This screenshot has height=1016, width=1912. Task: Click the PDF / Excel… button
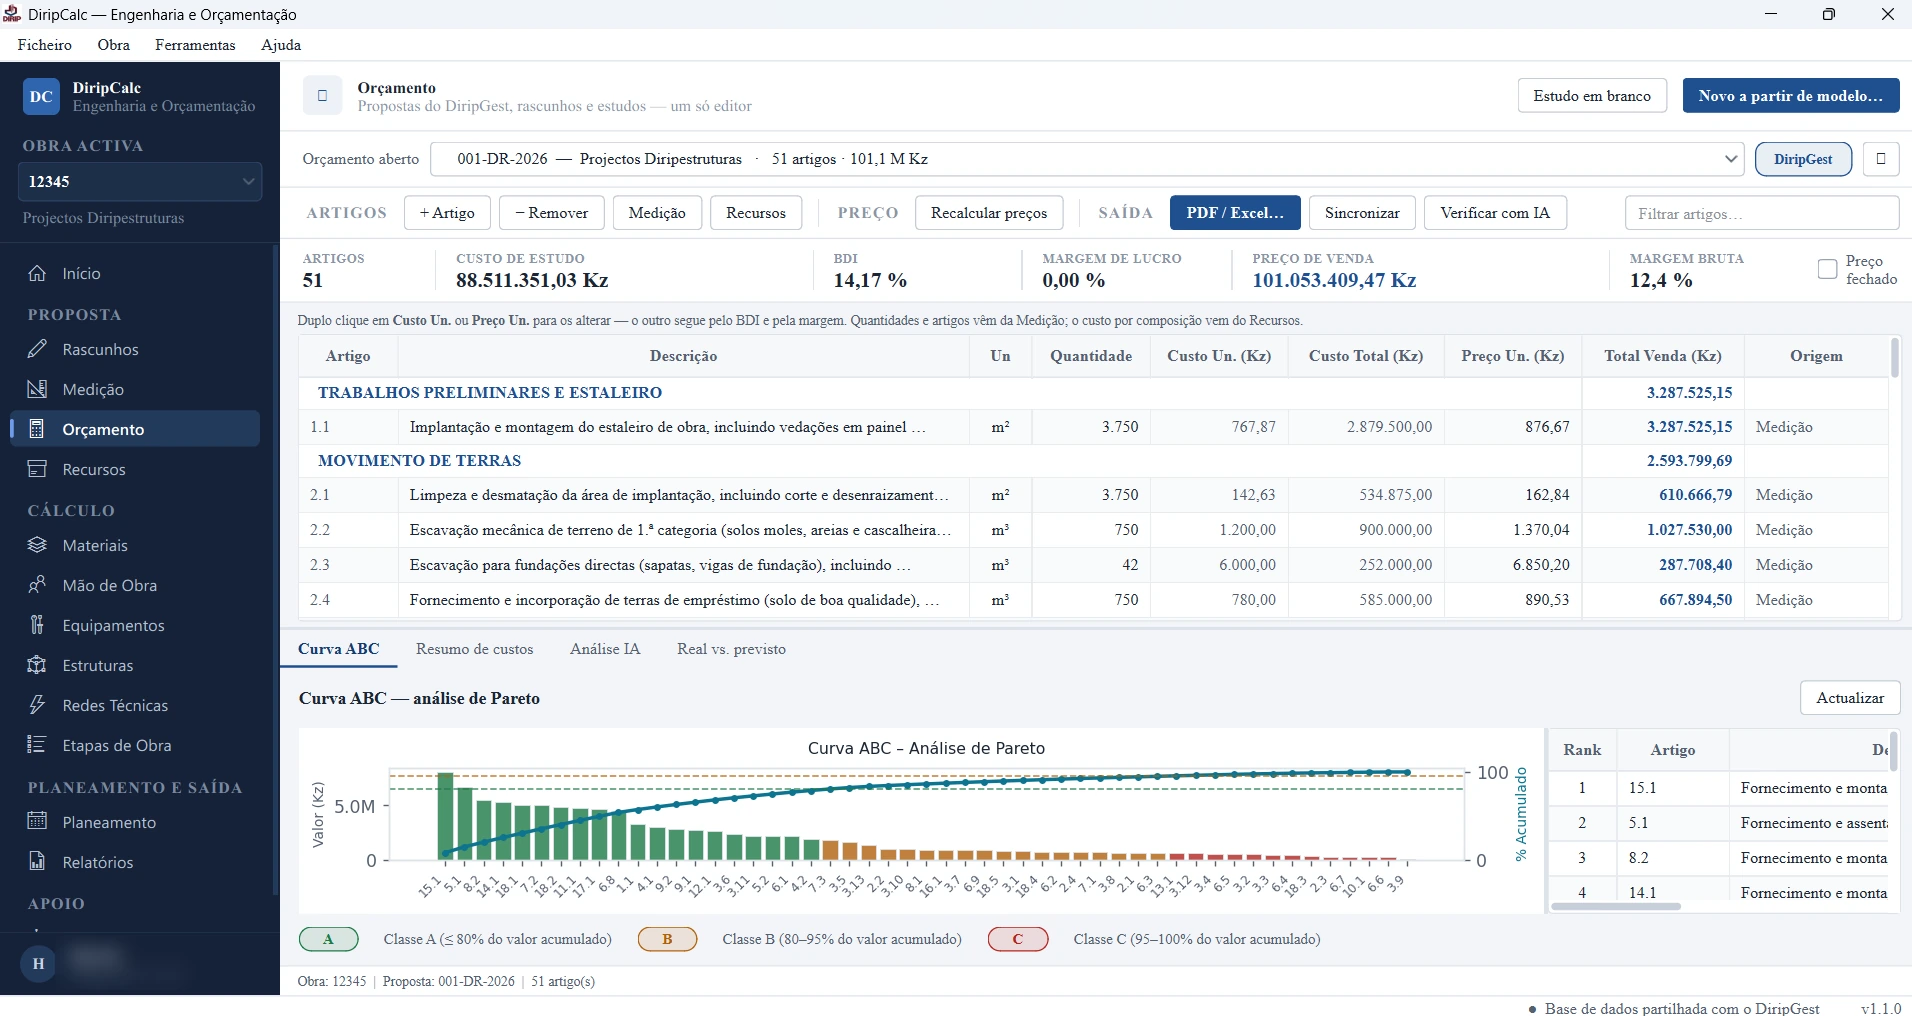[x=1235, y=213]
